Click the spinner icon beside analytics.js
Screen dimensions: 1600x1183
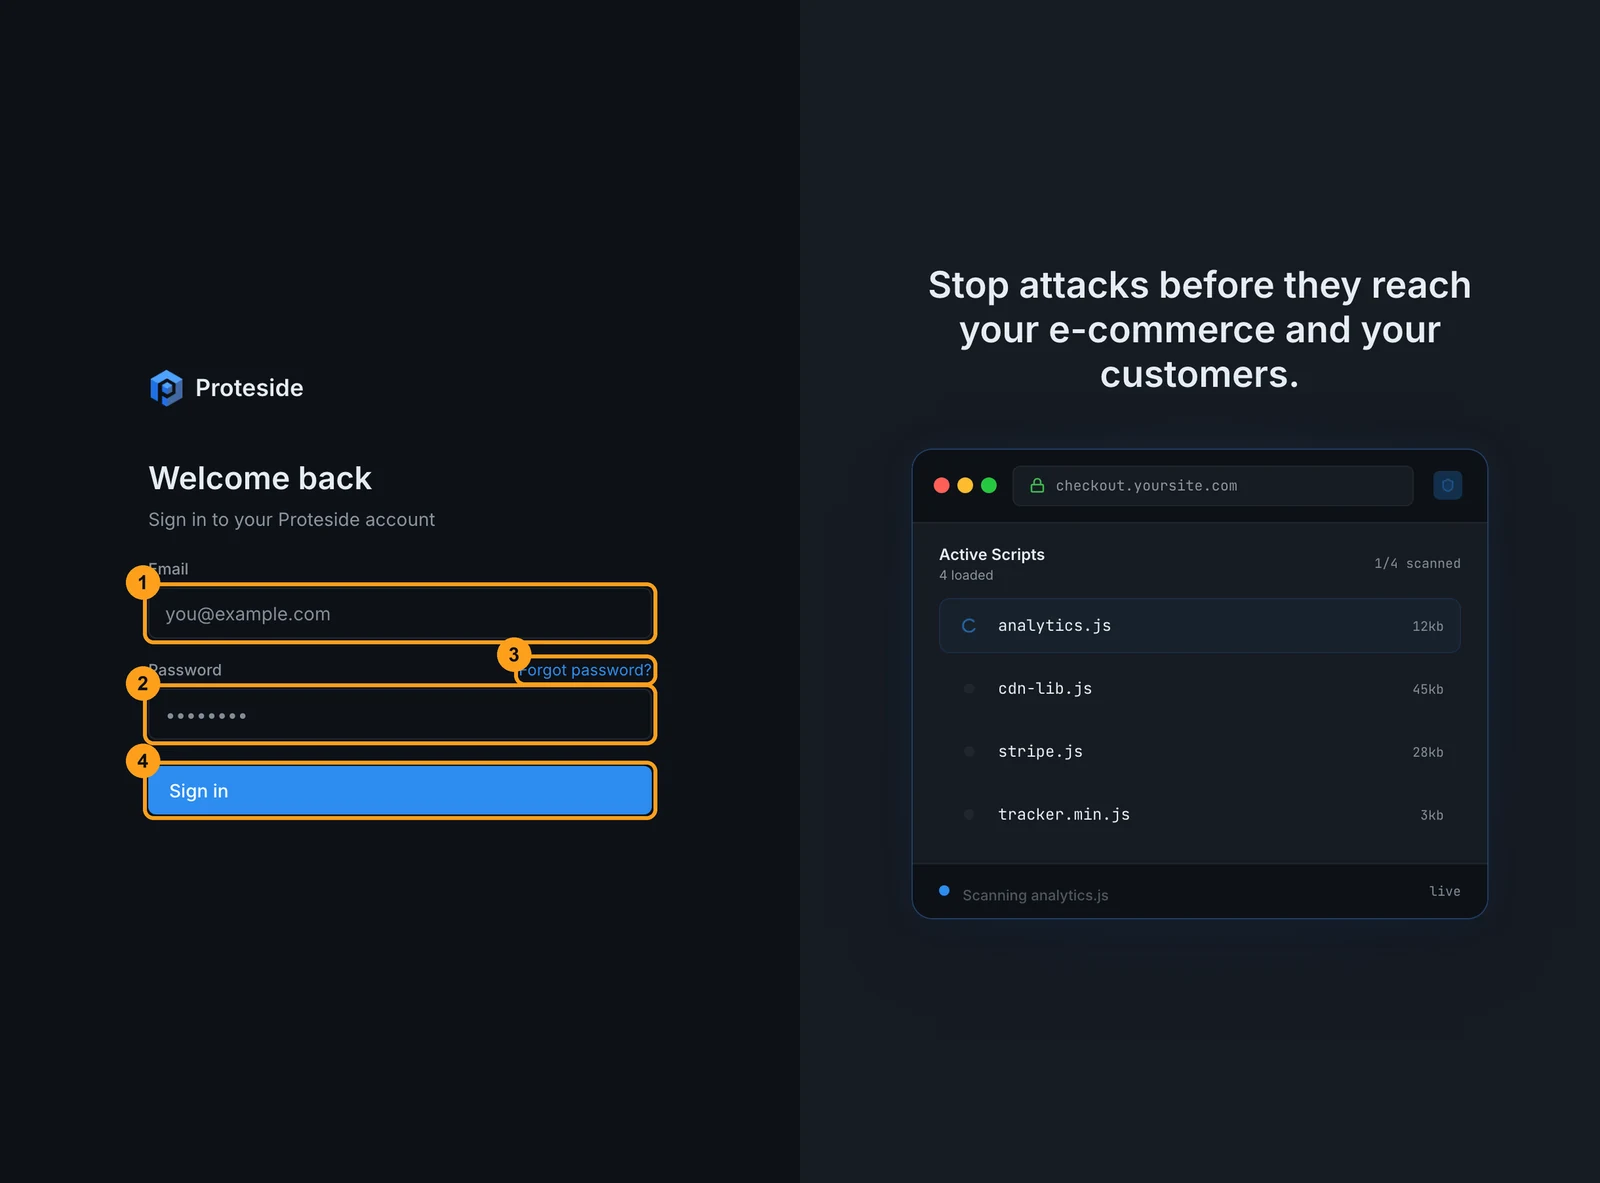pyautogui.click(x=968, y=626)
